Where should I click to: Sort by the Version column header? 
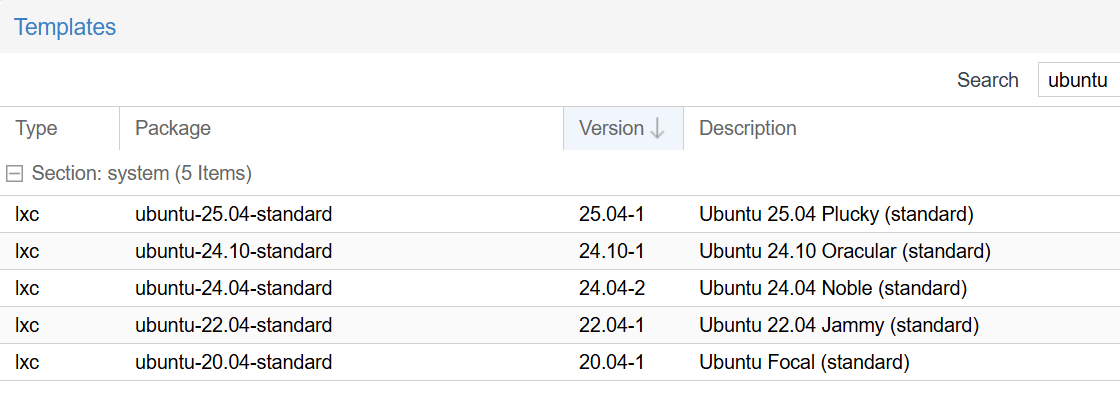coord(623,128)
